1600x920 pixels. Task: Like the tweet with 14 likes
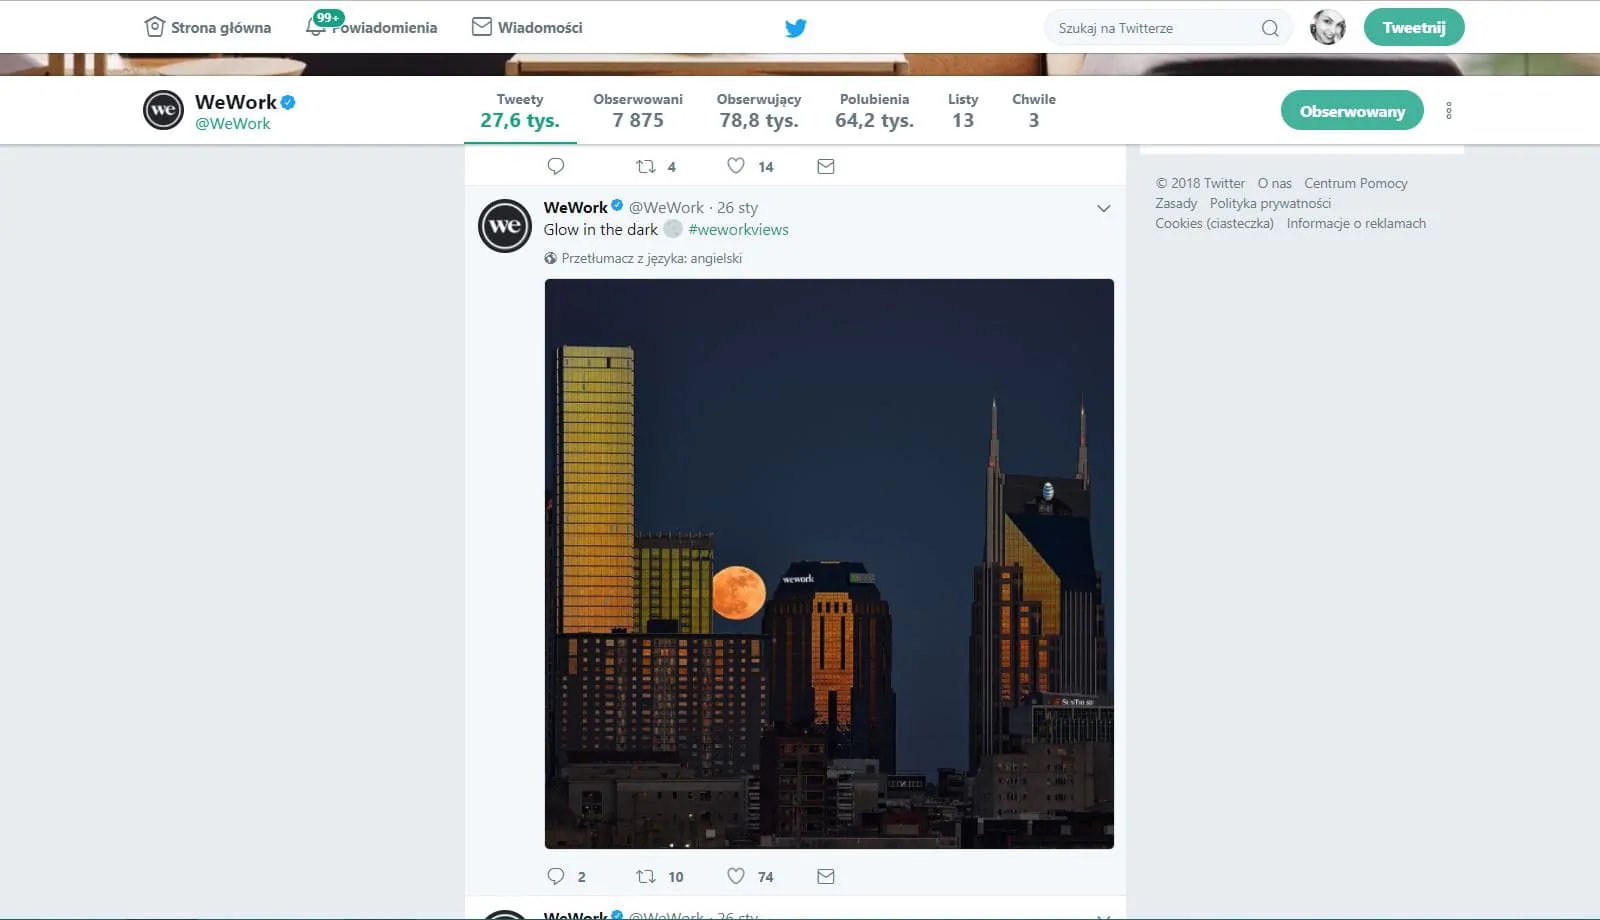[736, 166]
